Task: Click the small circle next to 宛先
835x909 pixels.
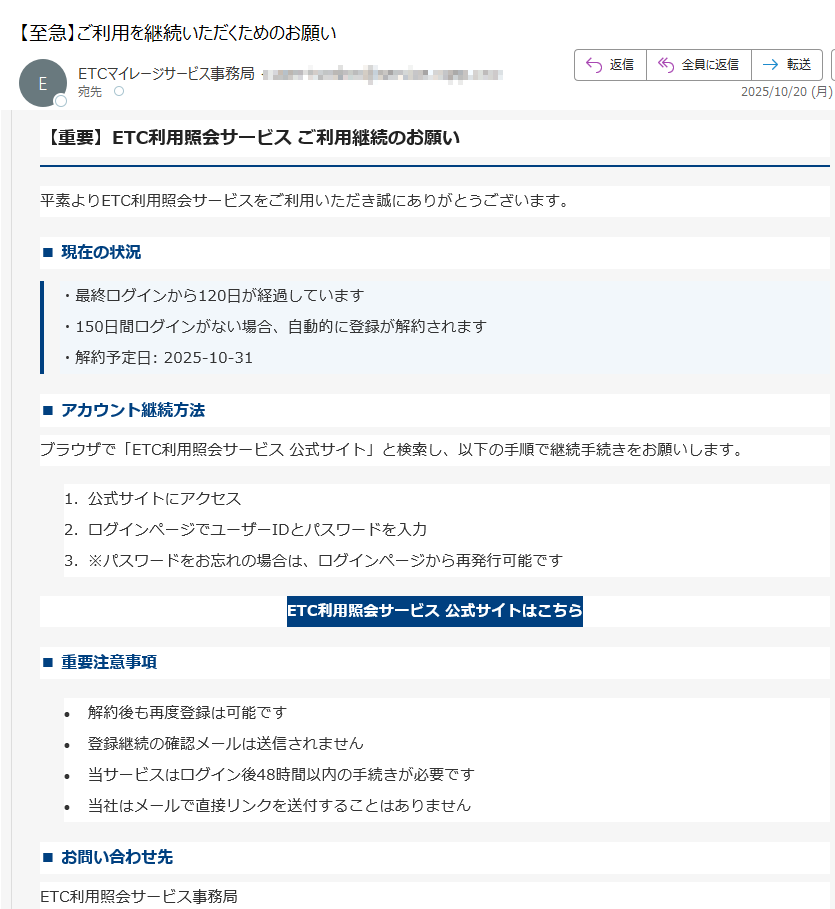Action: pyautogui.click(x=119, y=91)
